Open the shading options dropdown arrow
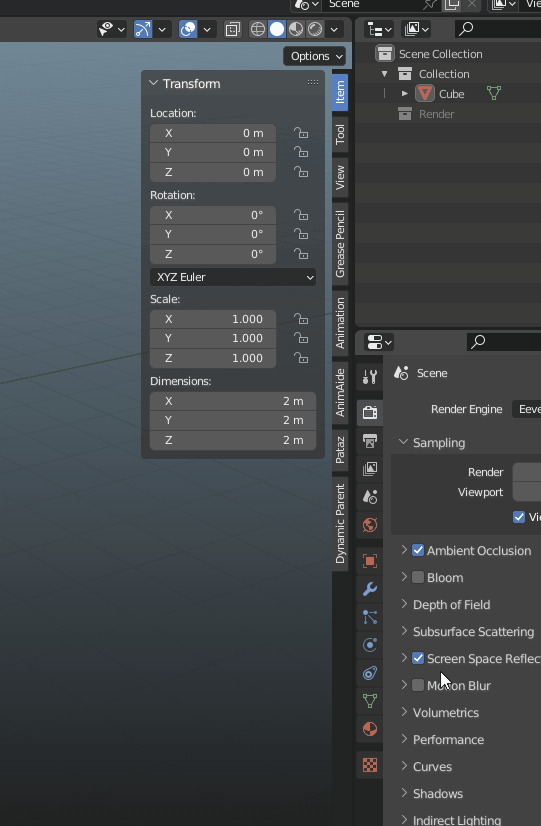Image resolution: width=541 pixels, height=826 pixels. click(334, 29)
